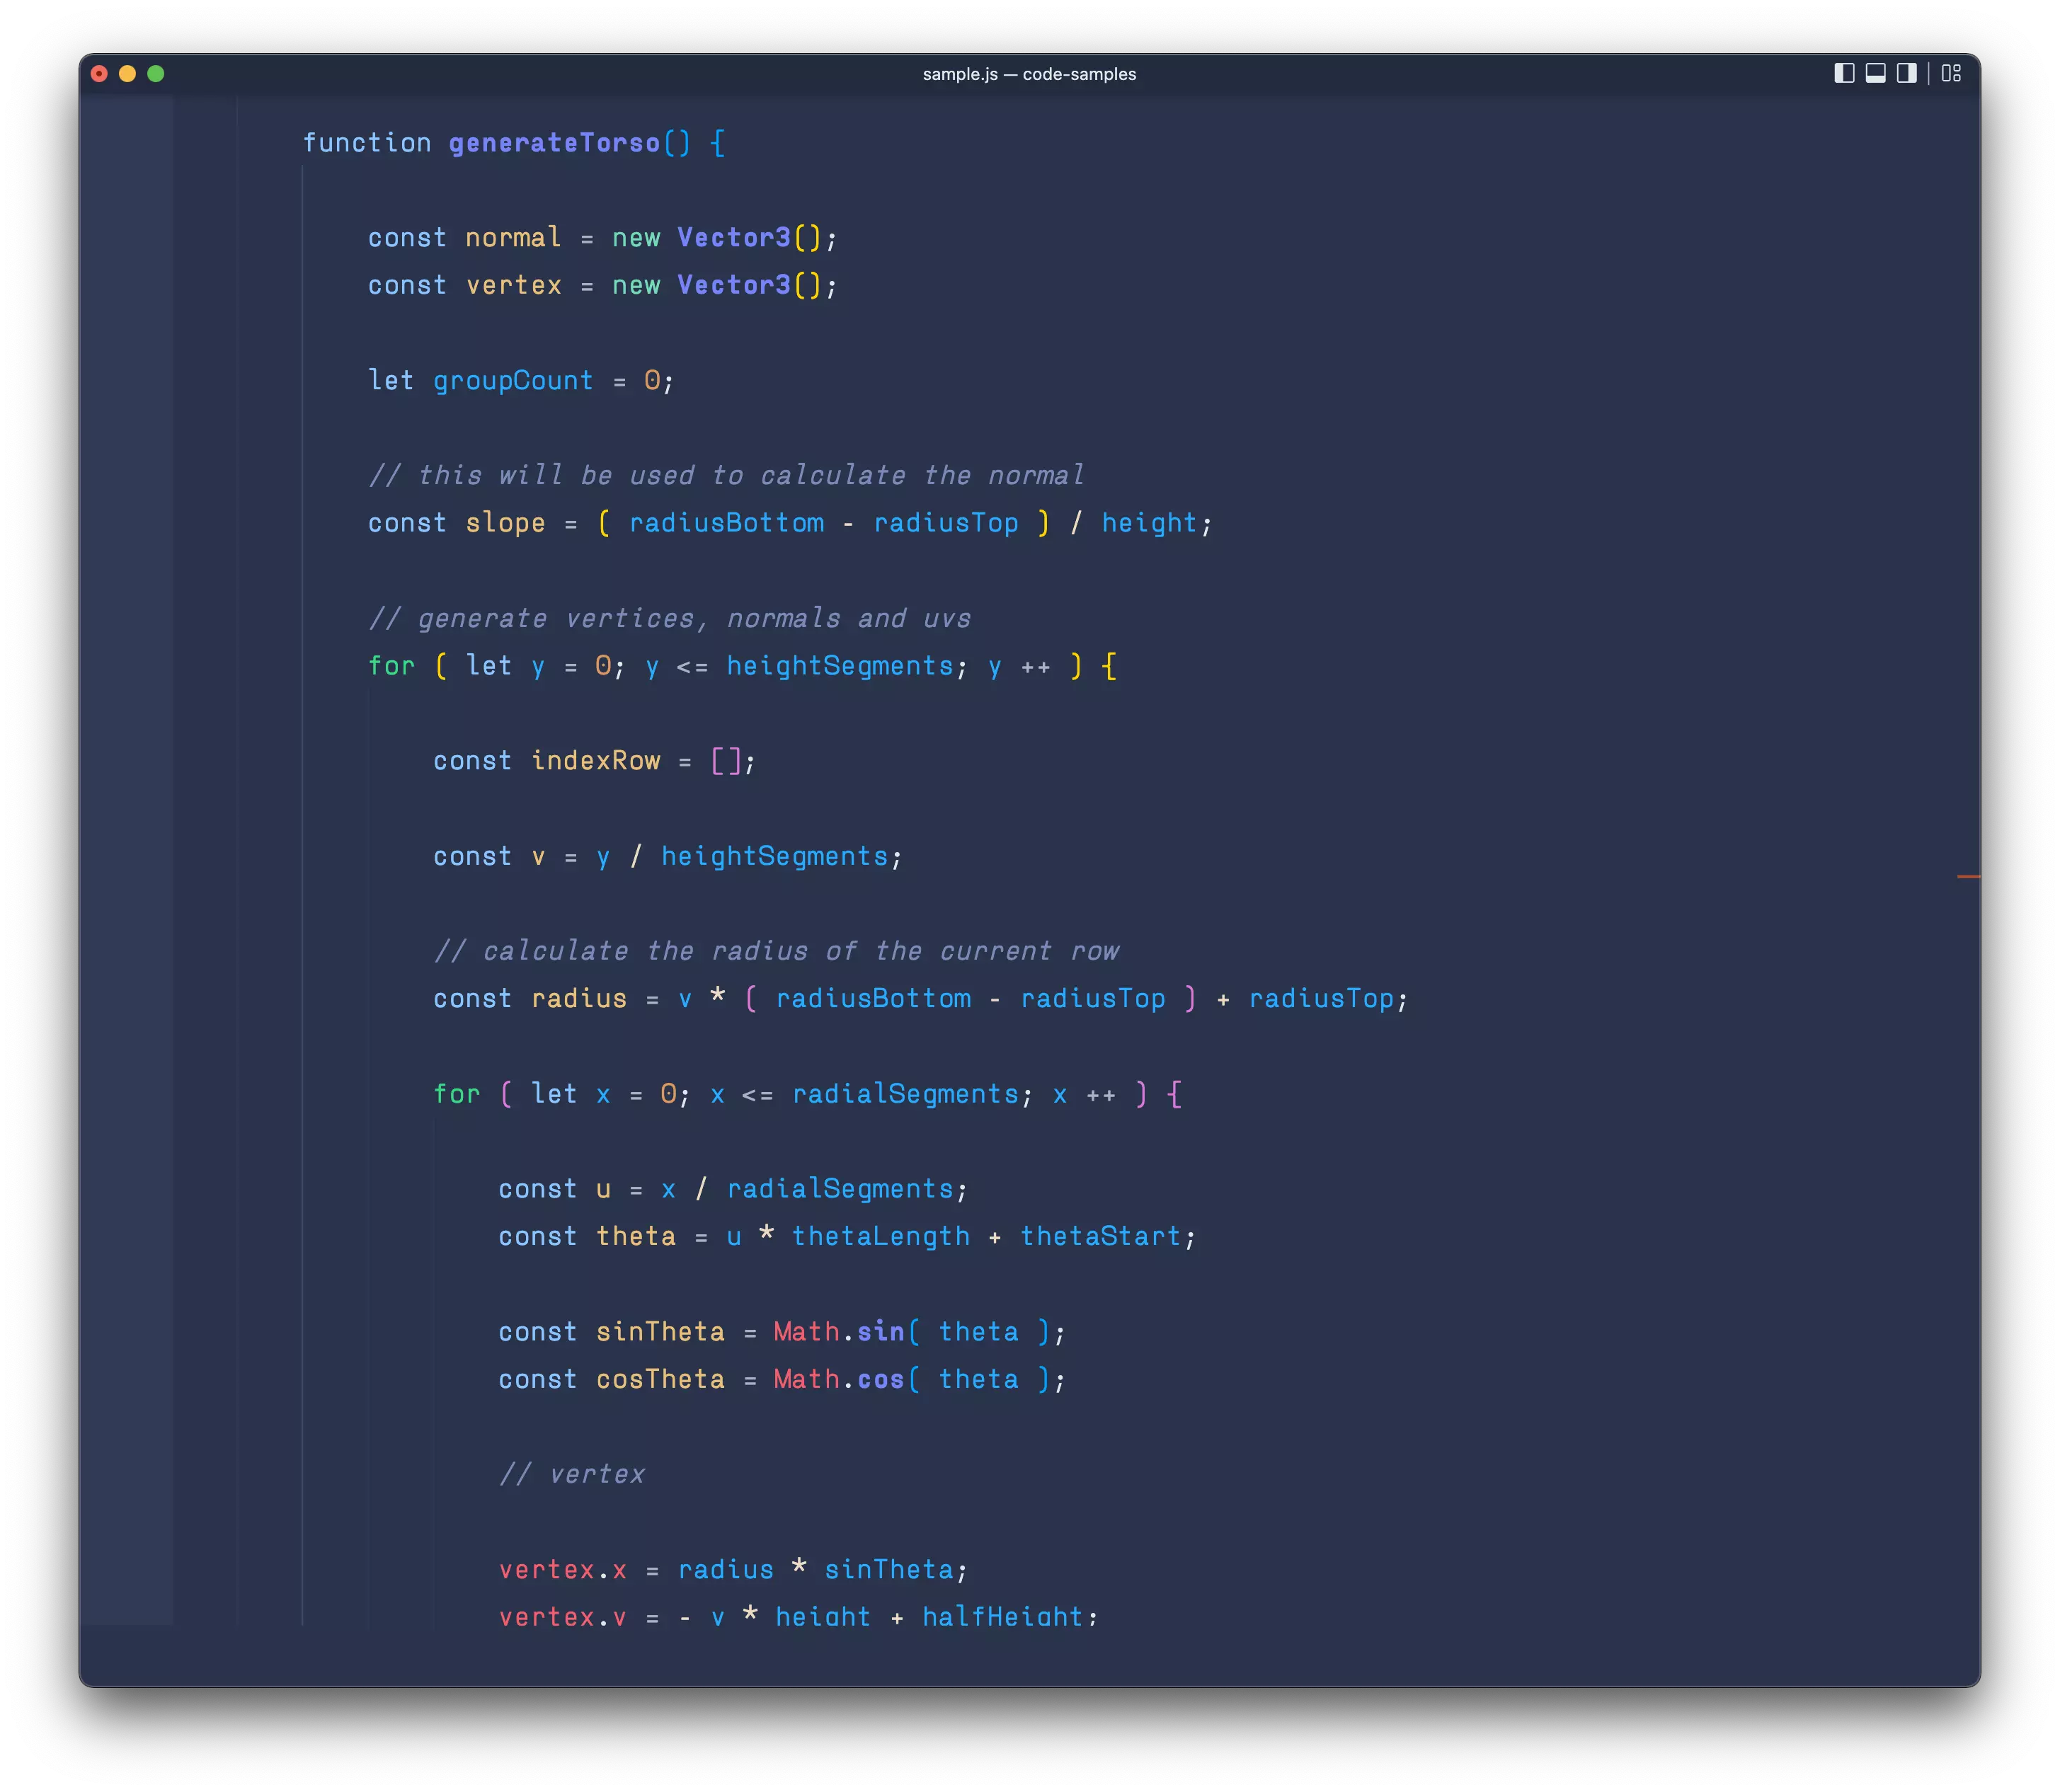Click 'radius' in the const radius declaration
Image resolution: width=2060 pixels, height=1792 pixels.
(579, 999)
